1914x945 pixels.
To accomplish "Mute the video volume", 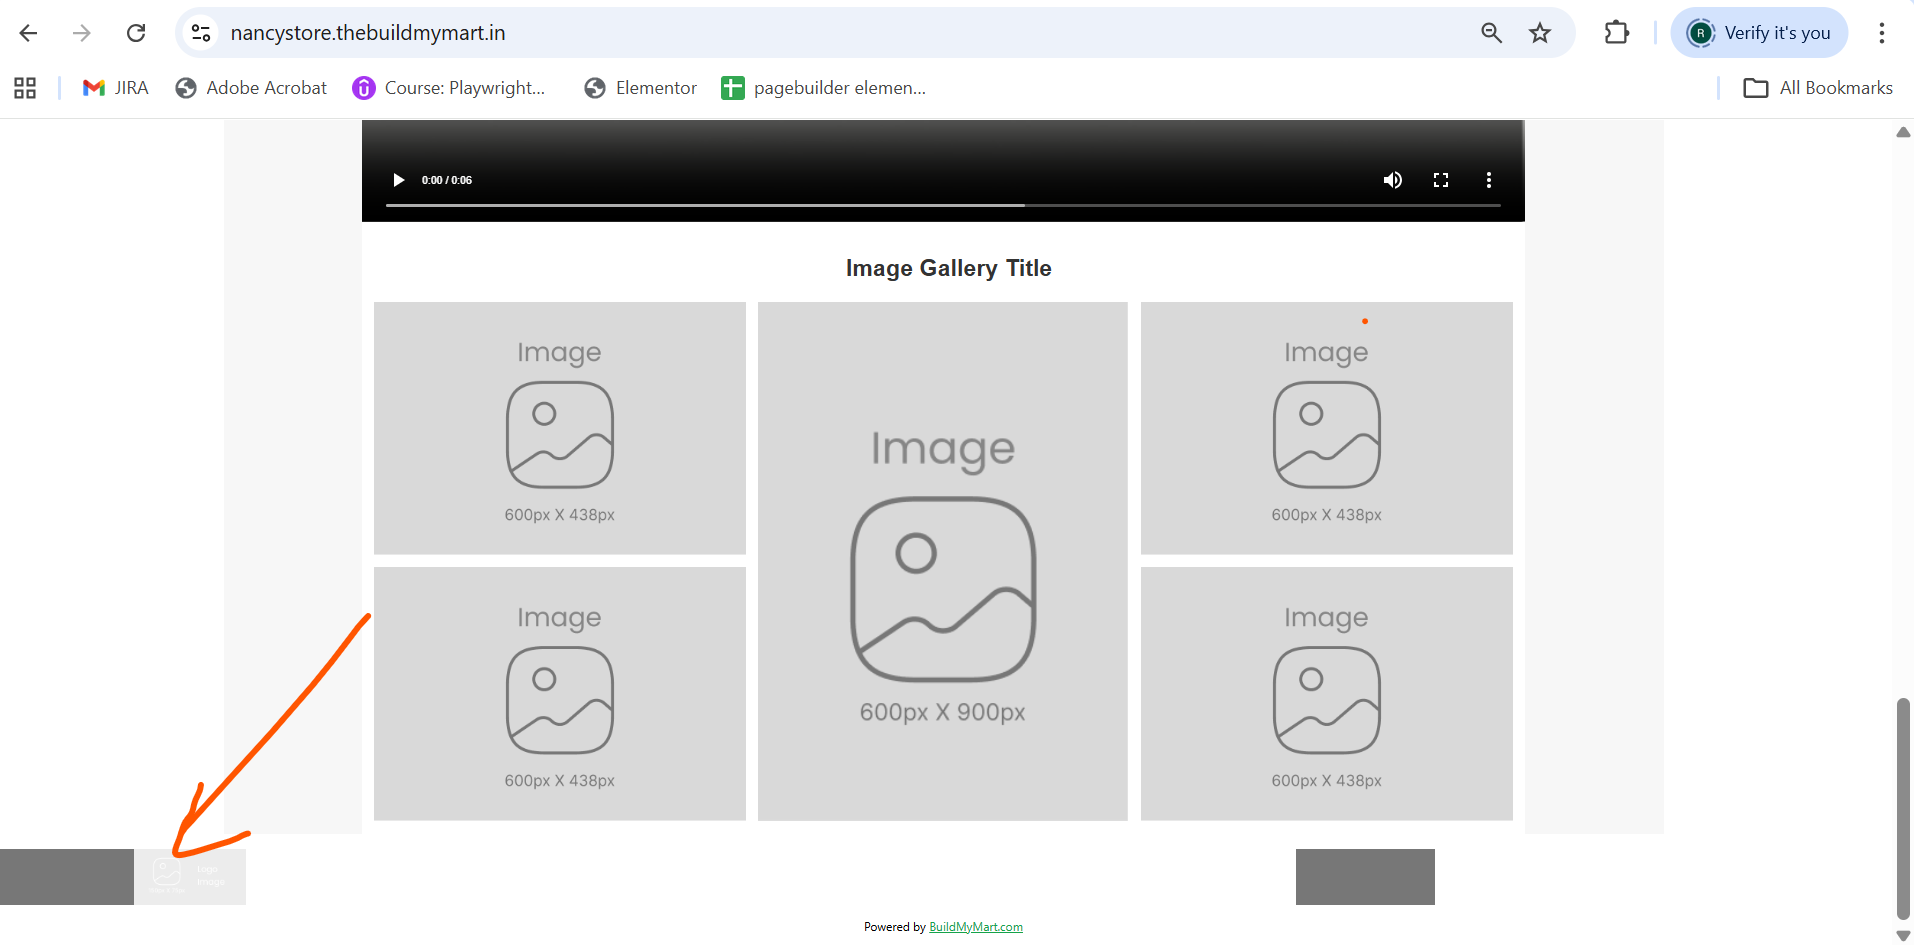I will (1392, 180).
